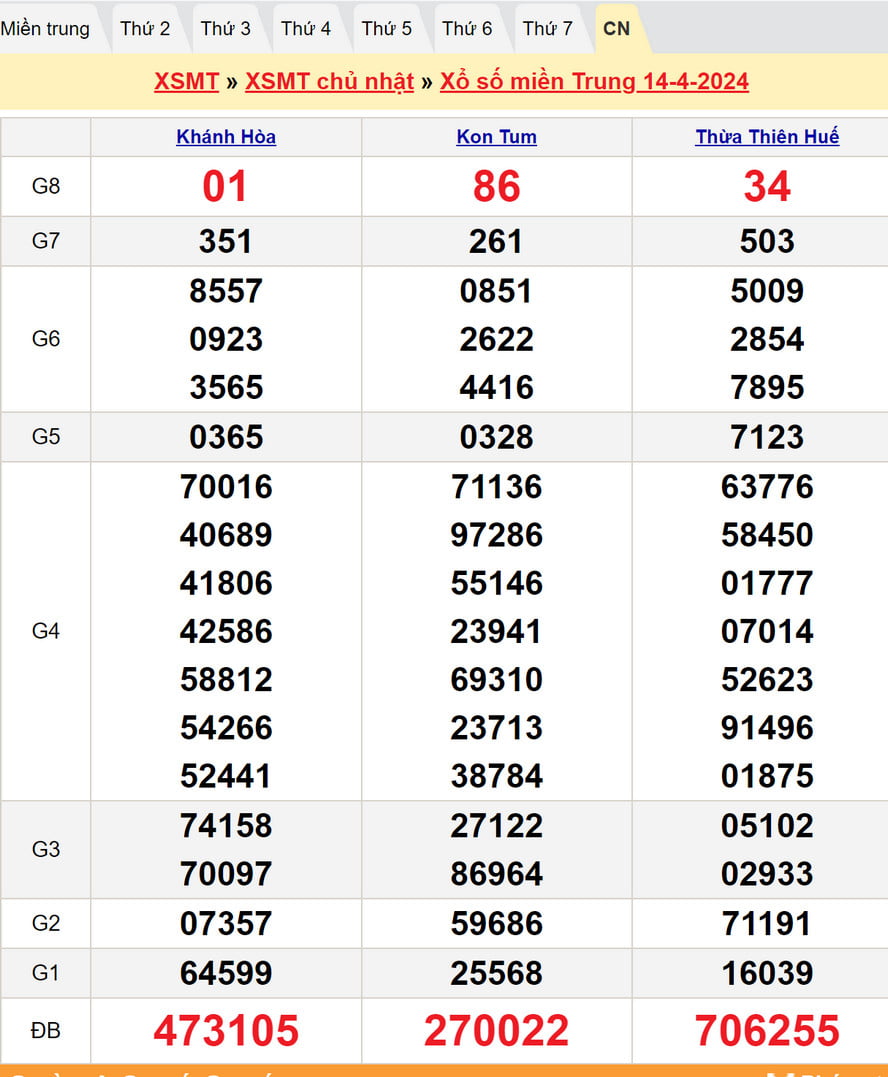Open the Thứ 5 results tab
This screenshot has width=888, height=1077.
coord(386,29)
